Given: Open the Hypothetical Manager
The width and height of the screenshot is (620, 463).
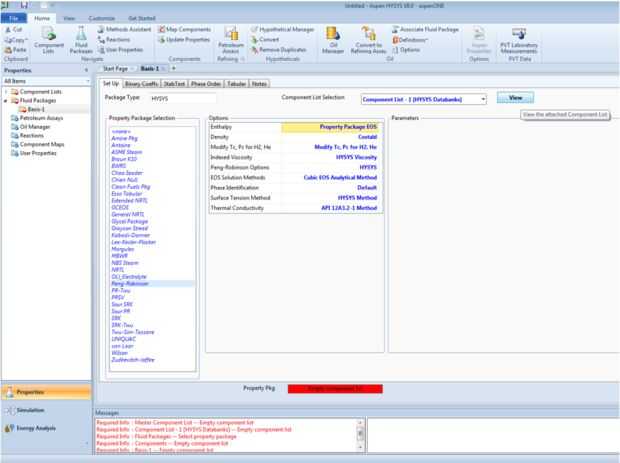Looking at the screenshot, I should pyautogui.click(x=283, y=30).
